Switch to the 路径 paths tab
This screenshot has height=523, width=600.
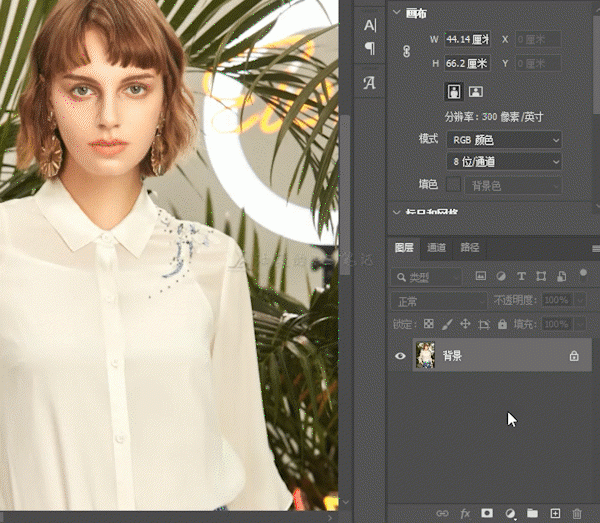[470, 248]
